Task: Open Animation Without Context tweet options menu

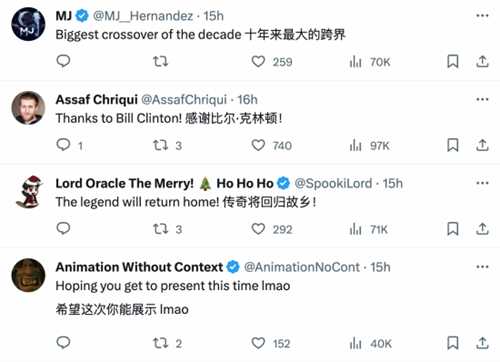Action: click(x=482, y=267)
